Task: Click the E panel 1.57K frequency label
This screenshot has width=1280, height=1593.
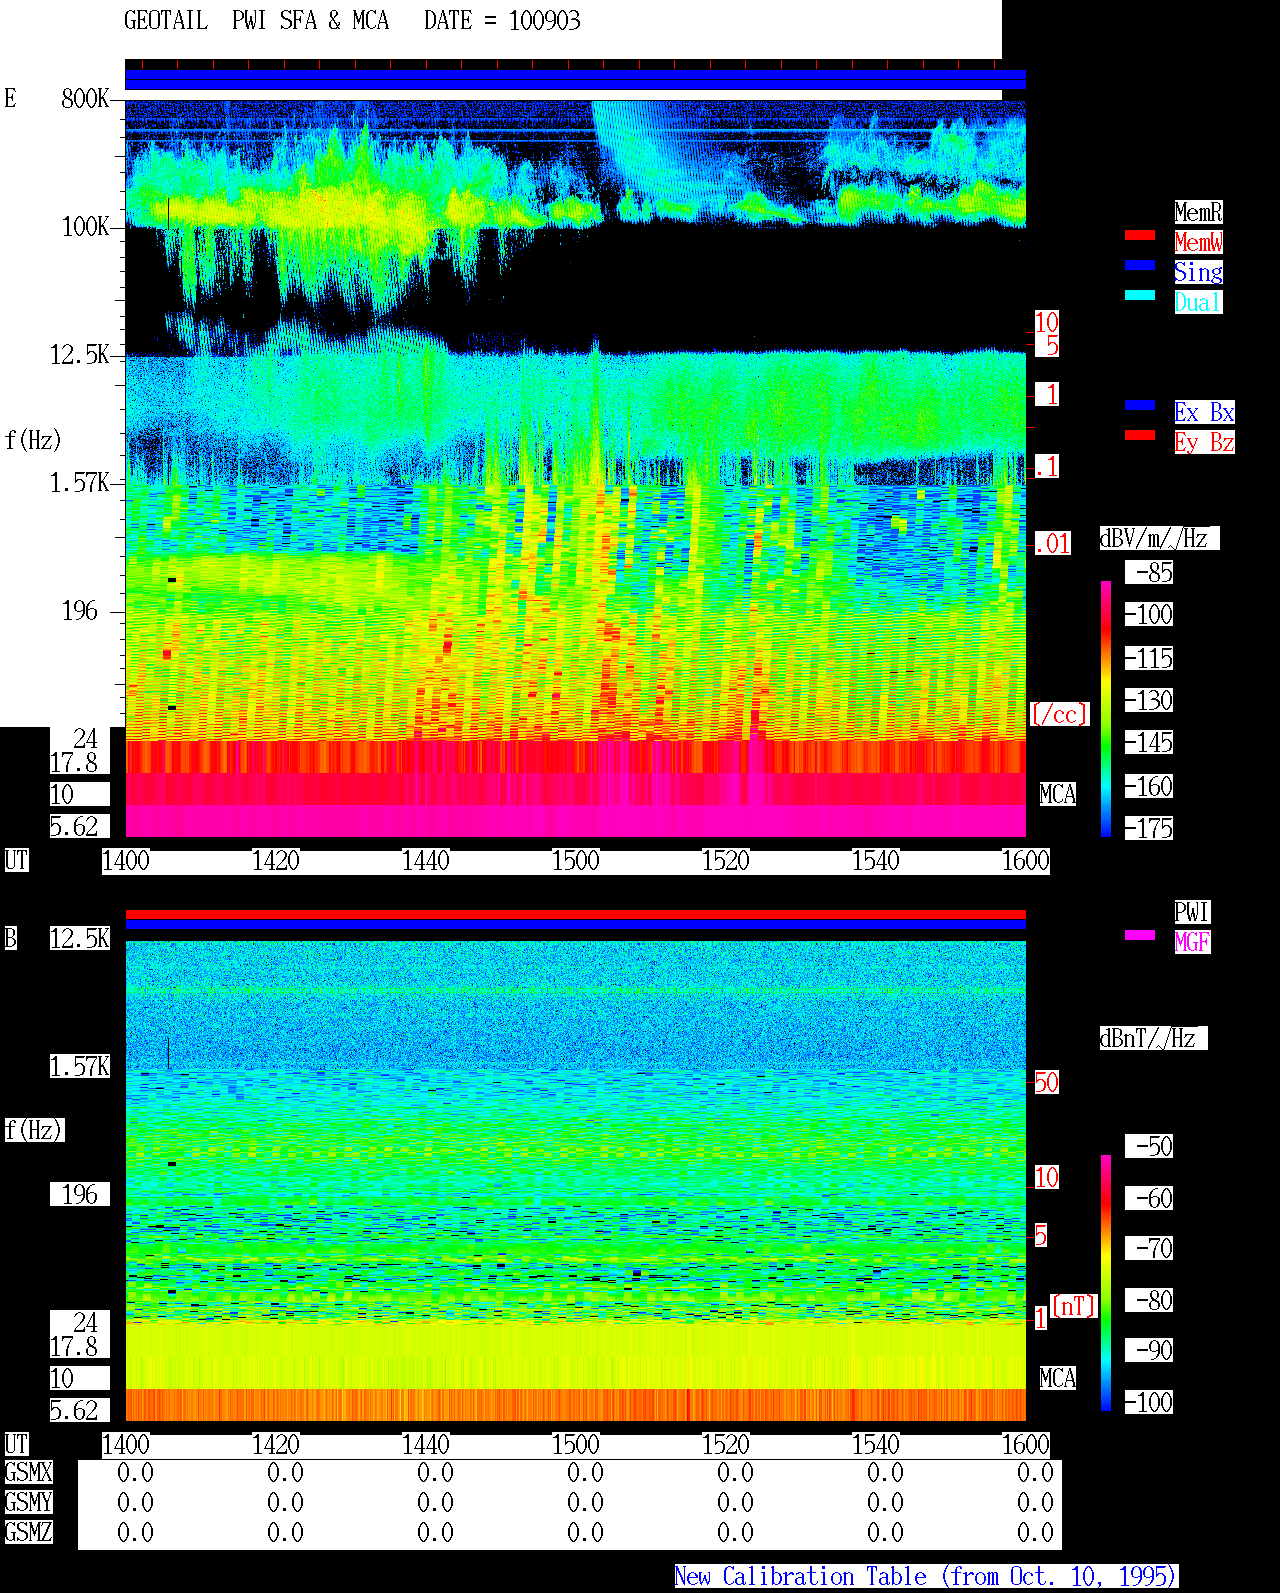Action: (x=80, y=483)
